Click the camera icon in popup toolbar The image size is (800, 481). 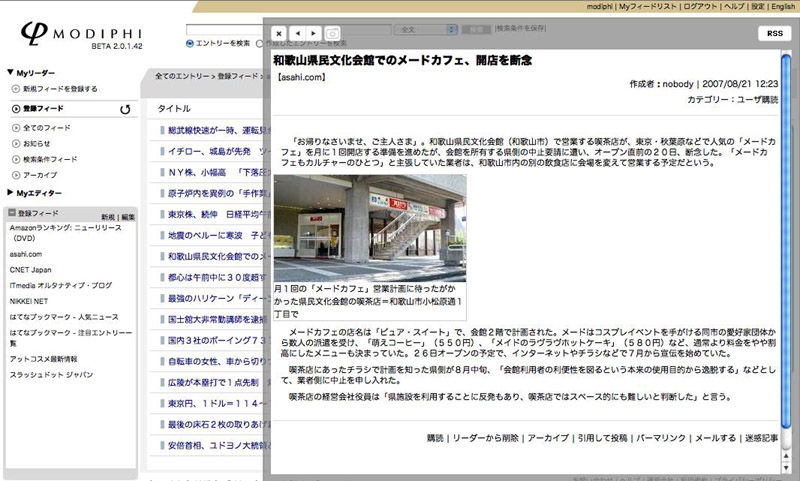pos(332,34)
